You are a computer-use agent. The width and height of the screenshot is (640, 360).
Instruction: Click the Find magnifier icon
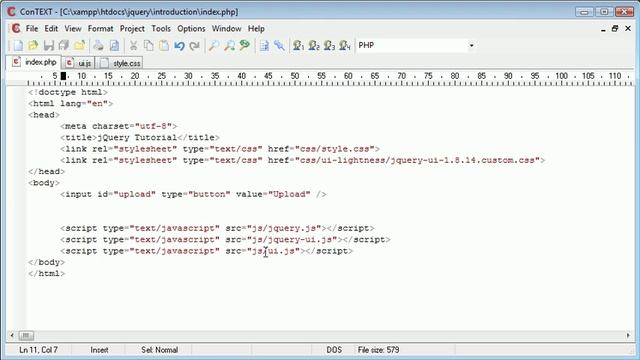click(213, 45)
